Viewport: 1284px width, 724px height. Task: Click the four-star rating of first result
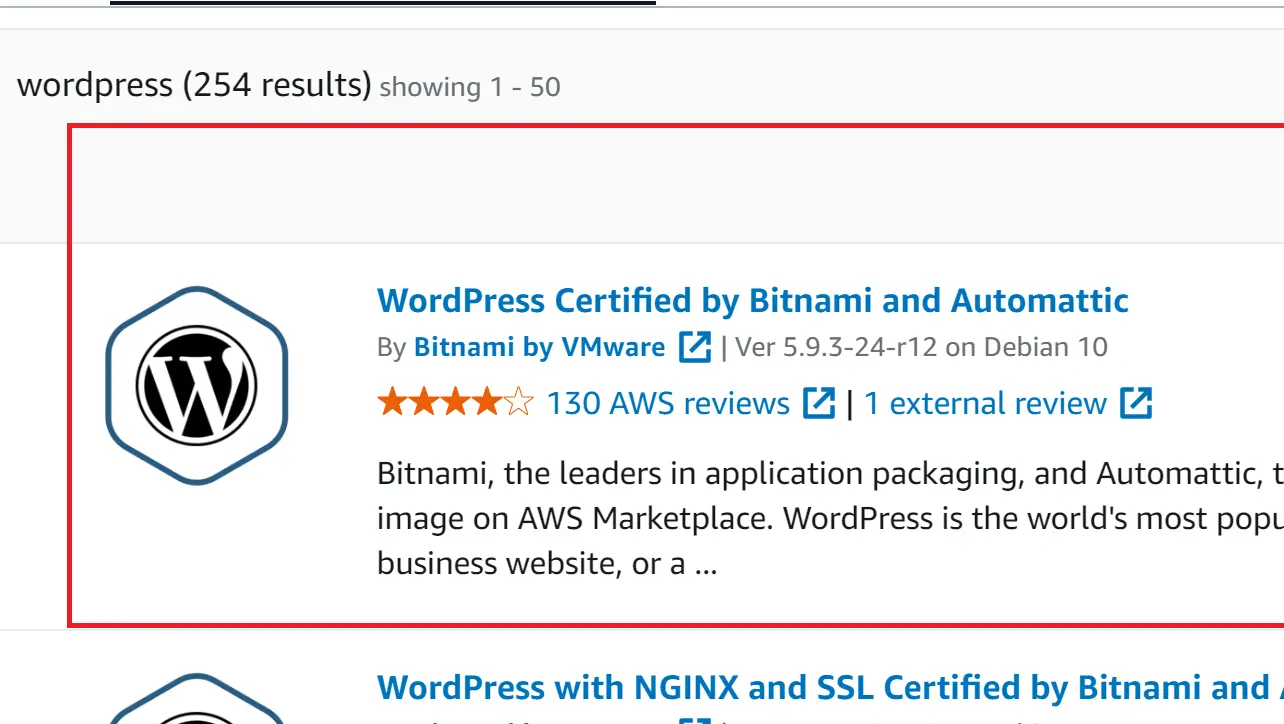pos(456,404)
